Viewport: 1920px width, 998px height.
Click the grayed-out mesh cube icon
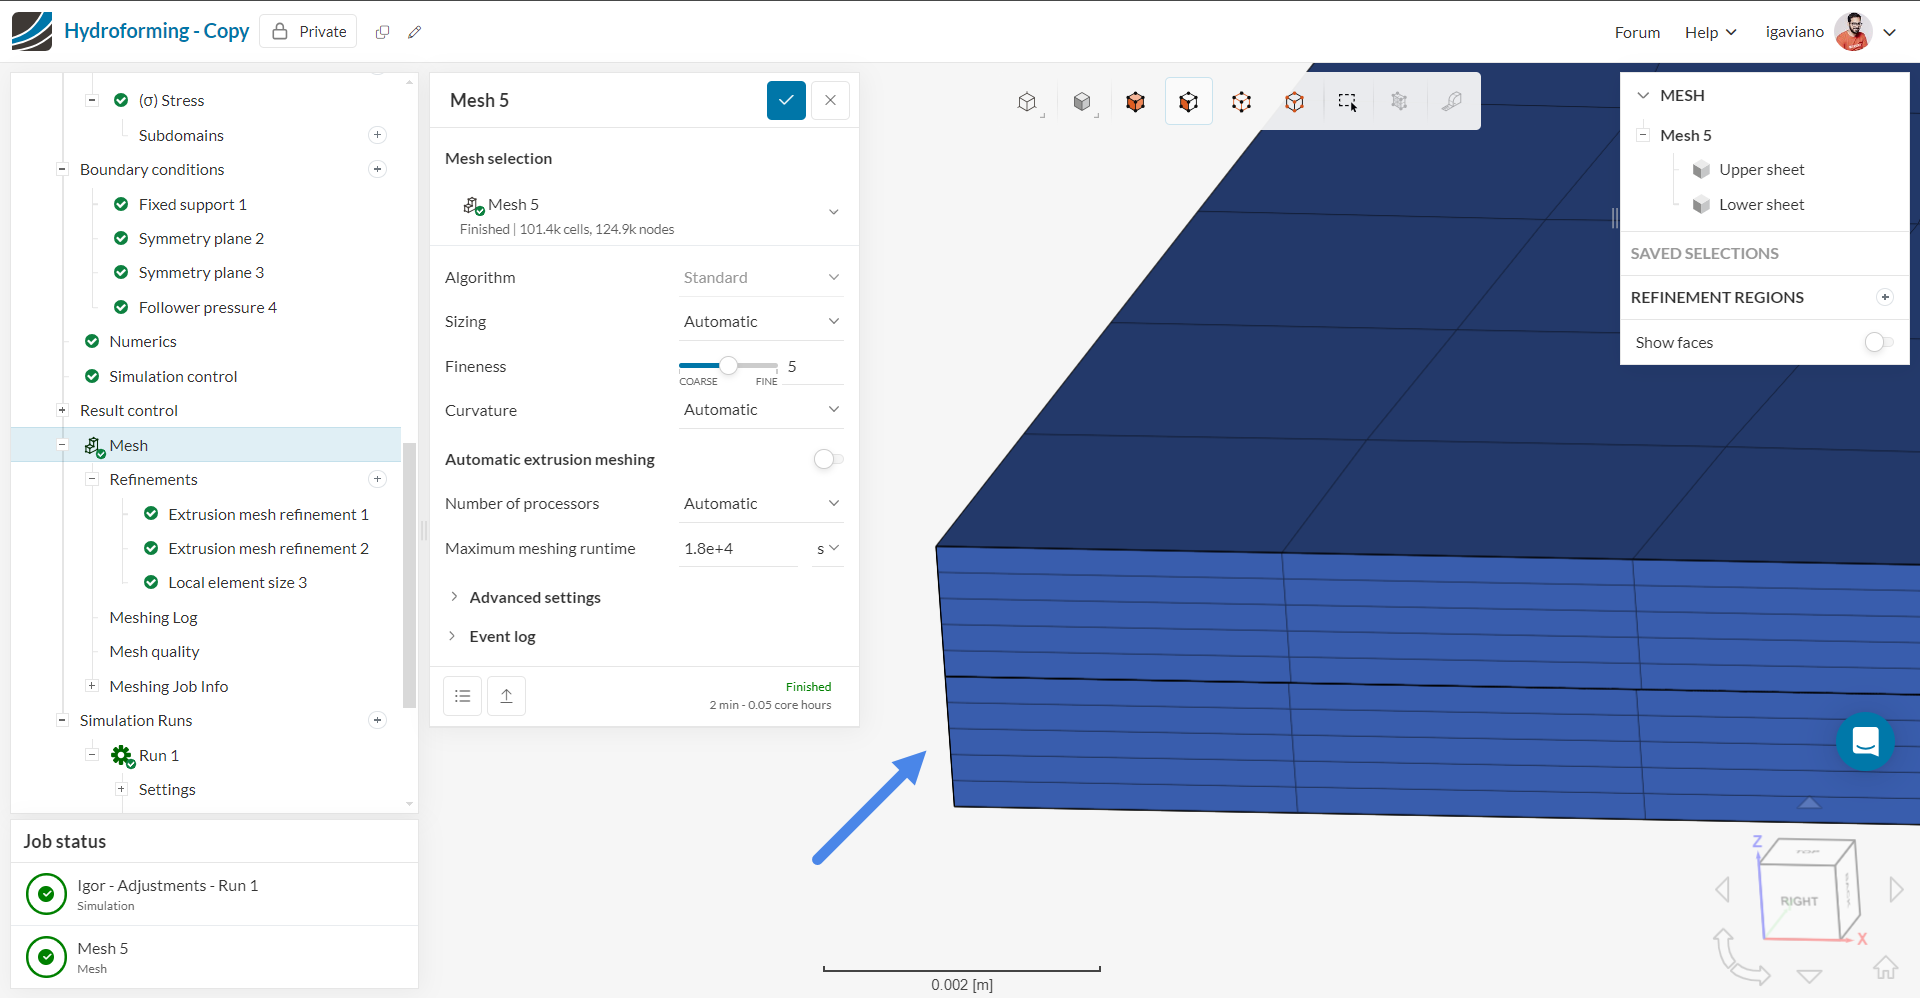click(x=1400, y=102)
